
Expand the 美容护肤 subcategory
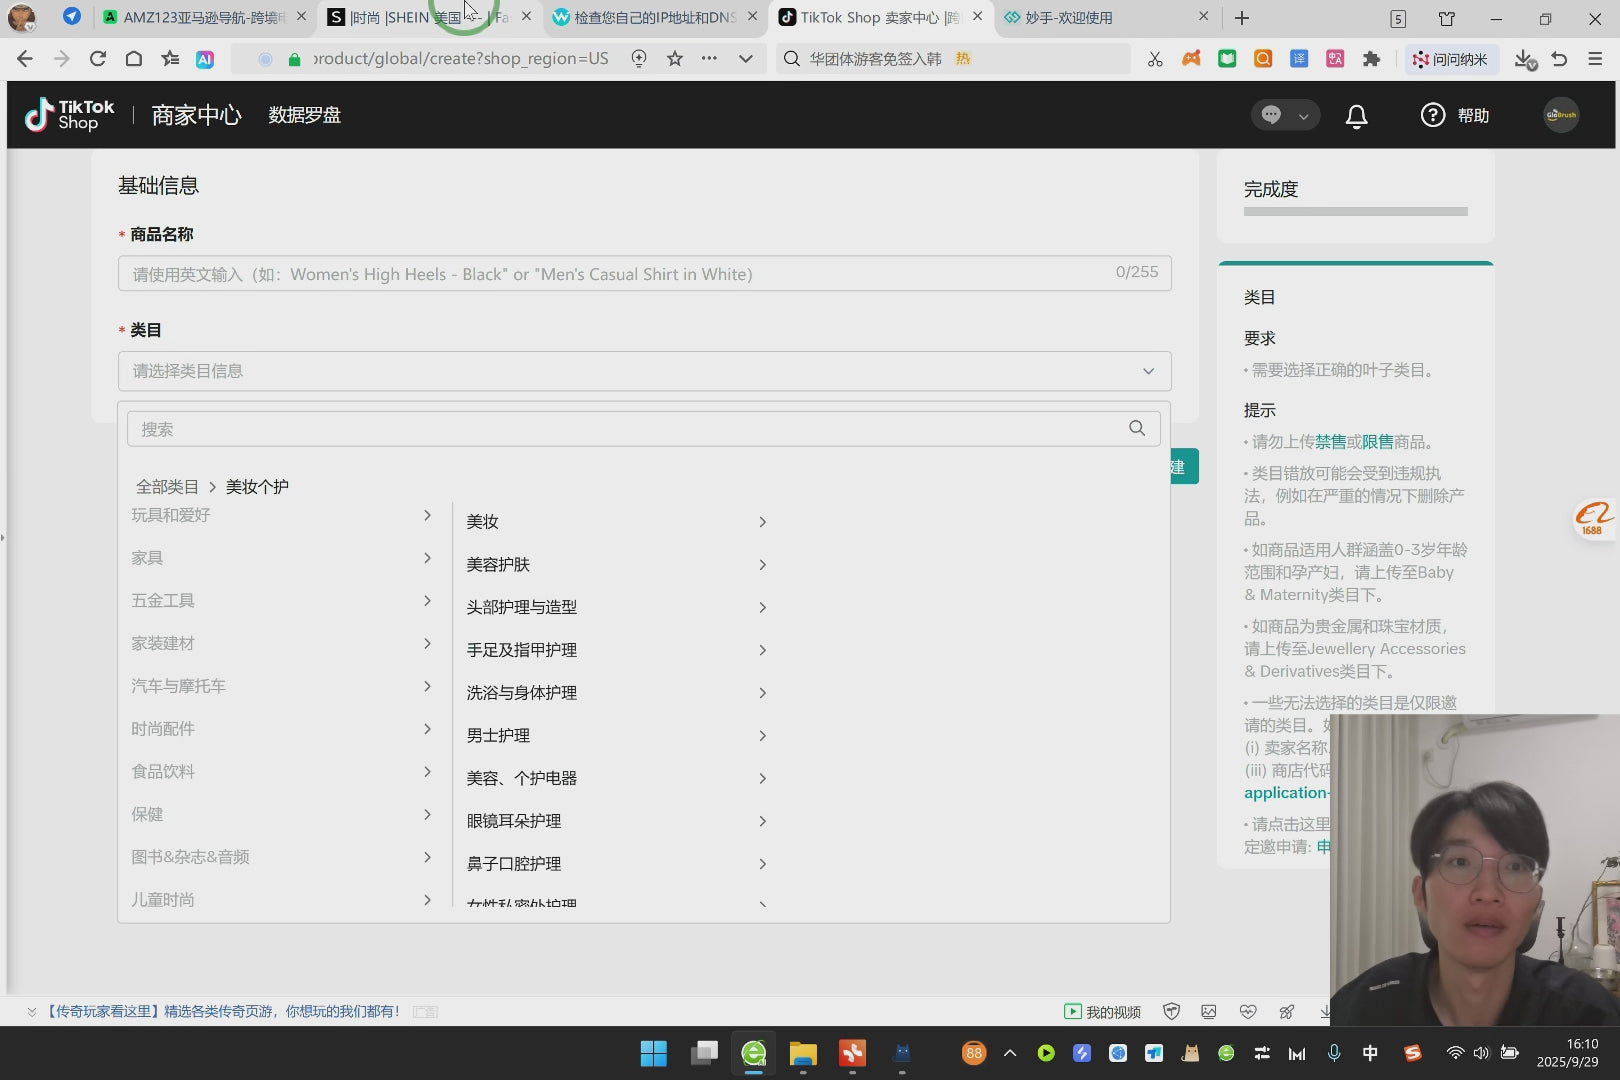click(616, 565)
